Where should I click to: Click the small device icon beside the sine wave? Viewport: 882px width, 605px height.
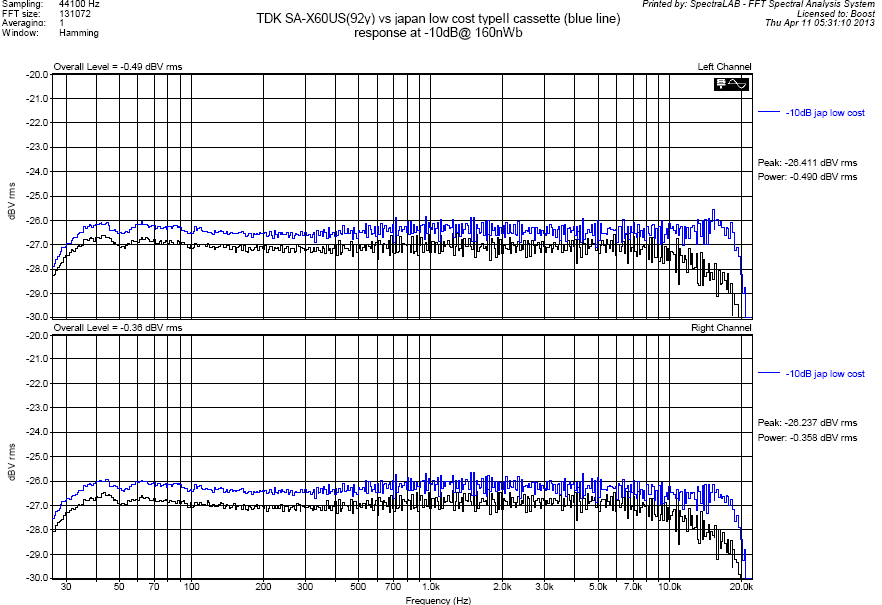click(x=722, y=84)
